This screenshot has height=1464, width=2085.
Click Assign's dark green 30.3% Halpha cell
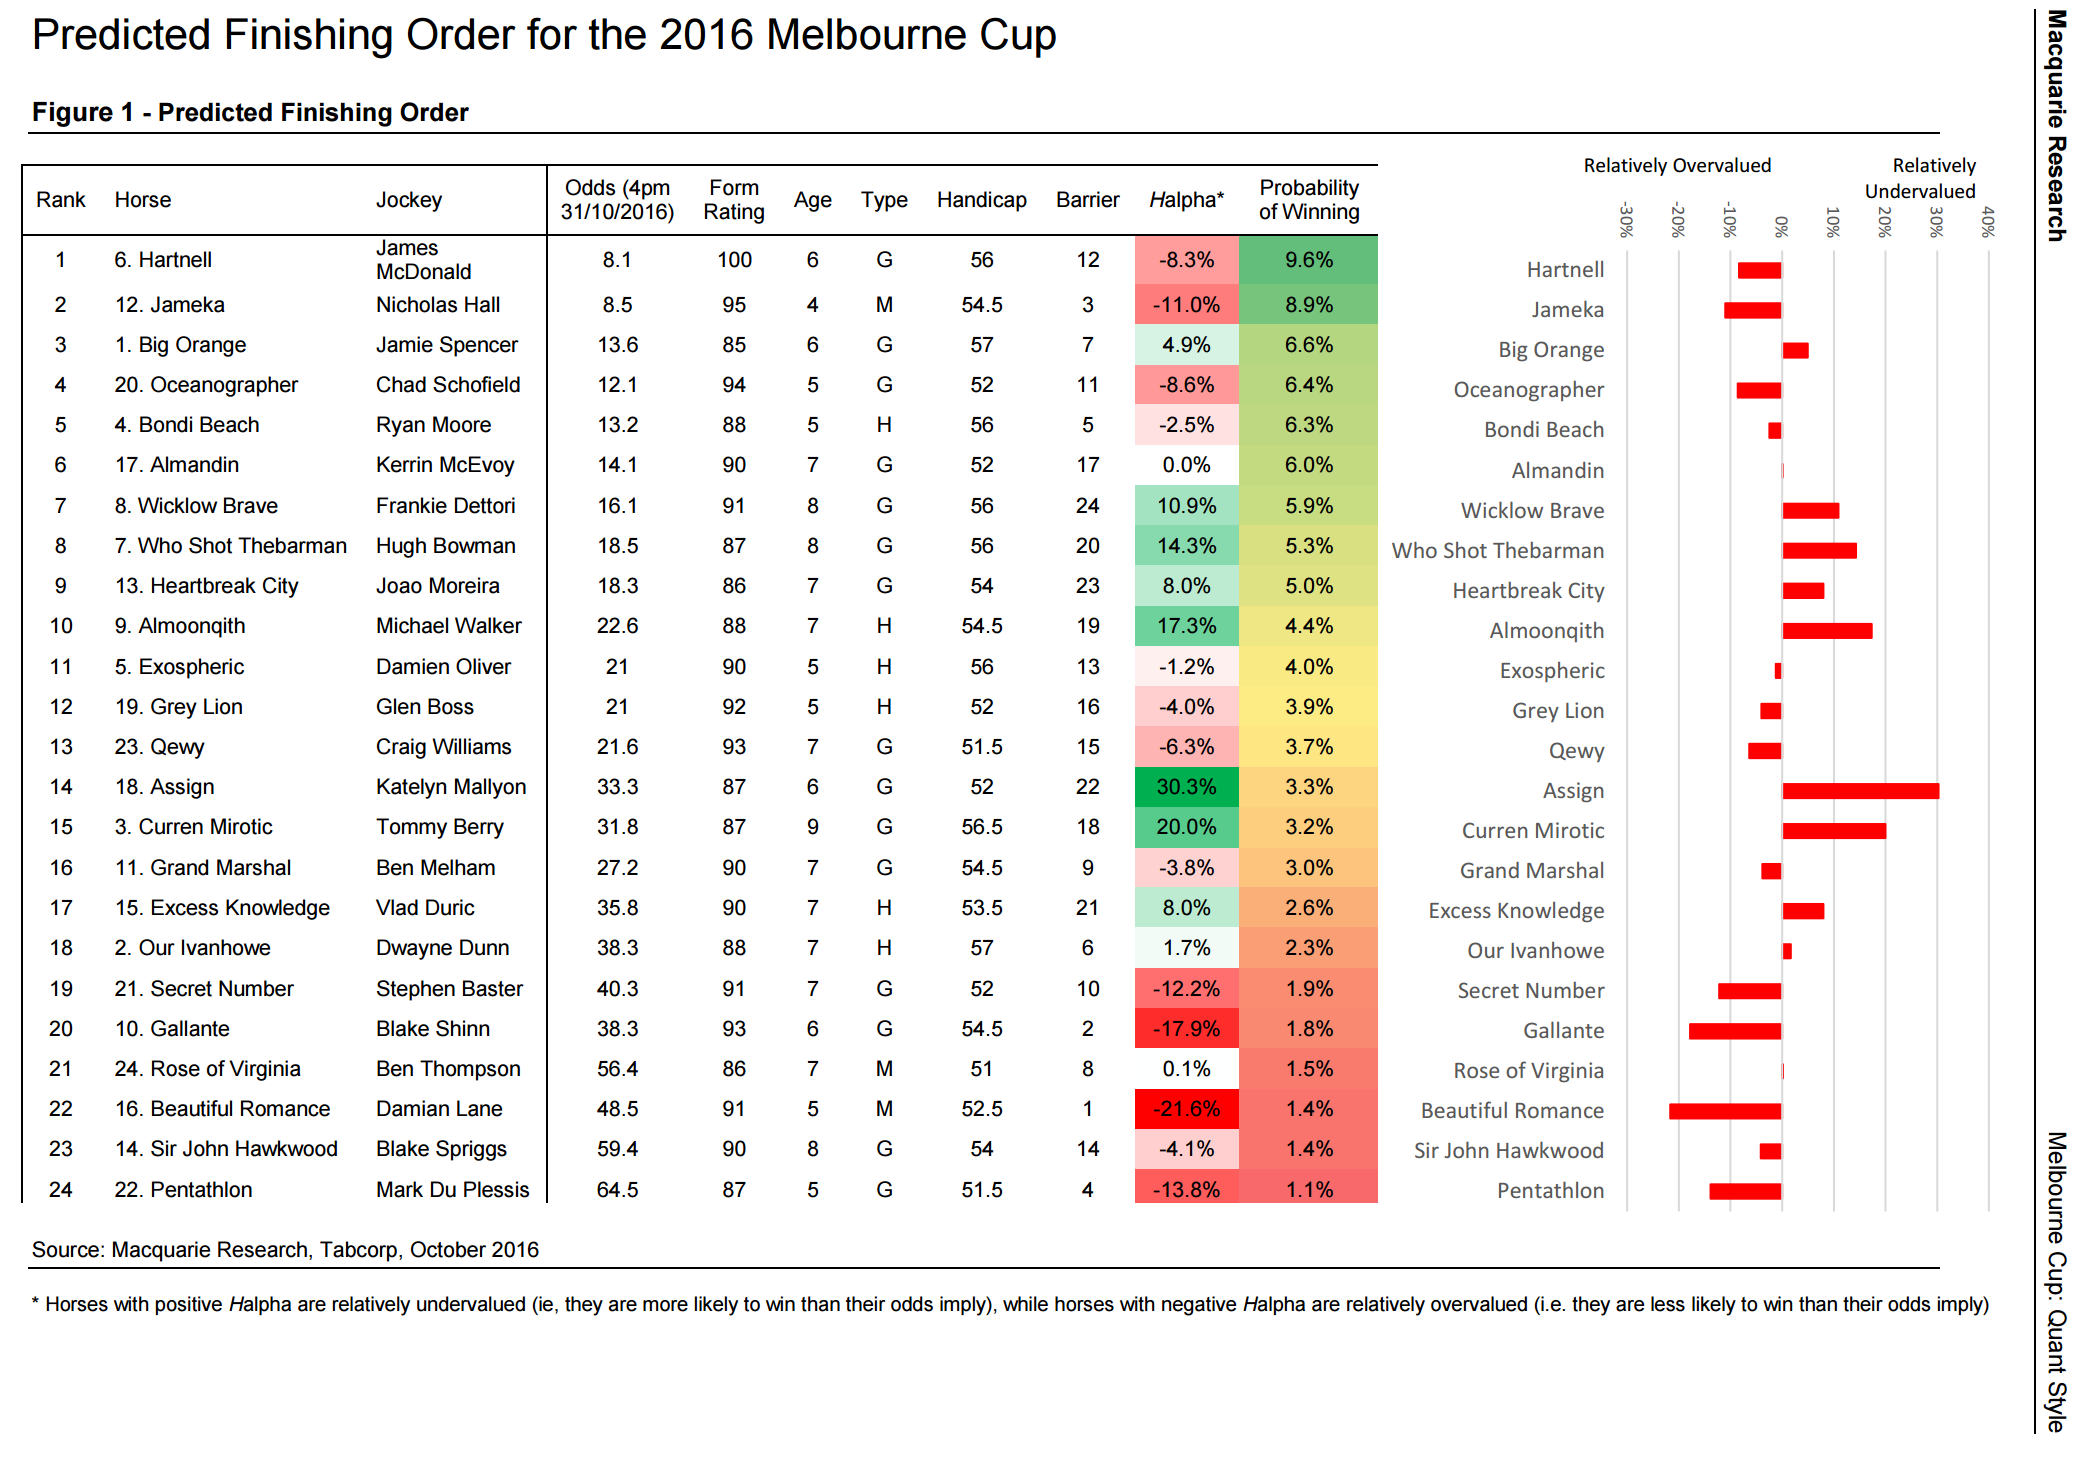[1186, 787]
